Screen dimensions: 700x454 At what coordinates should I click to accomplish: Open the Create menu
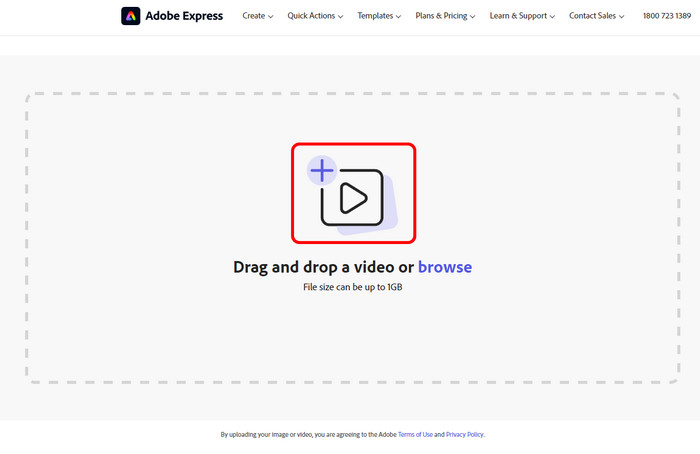258,16
